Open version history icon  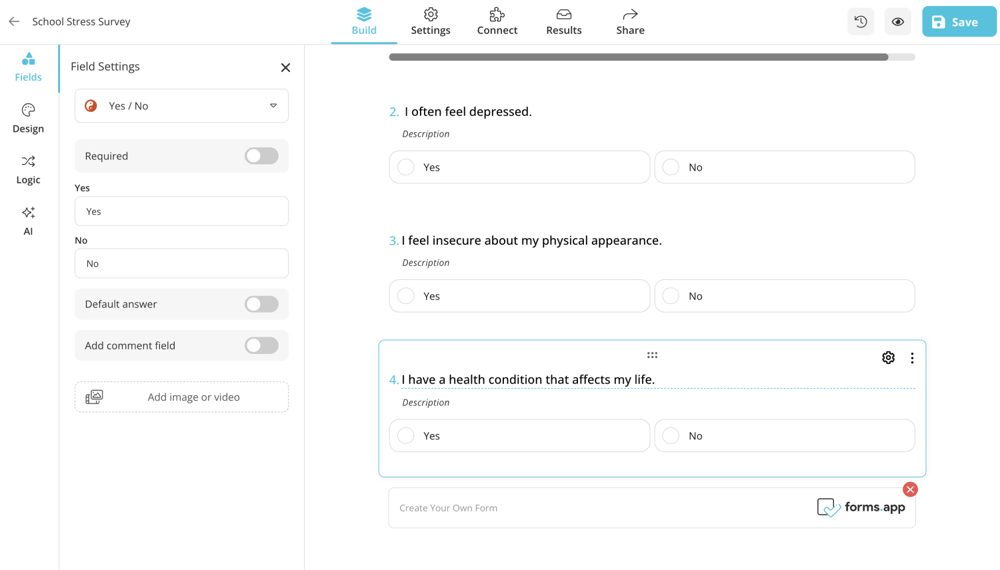click(860, 22)
